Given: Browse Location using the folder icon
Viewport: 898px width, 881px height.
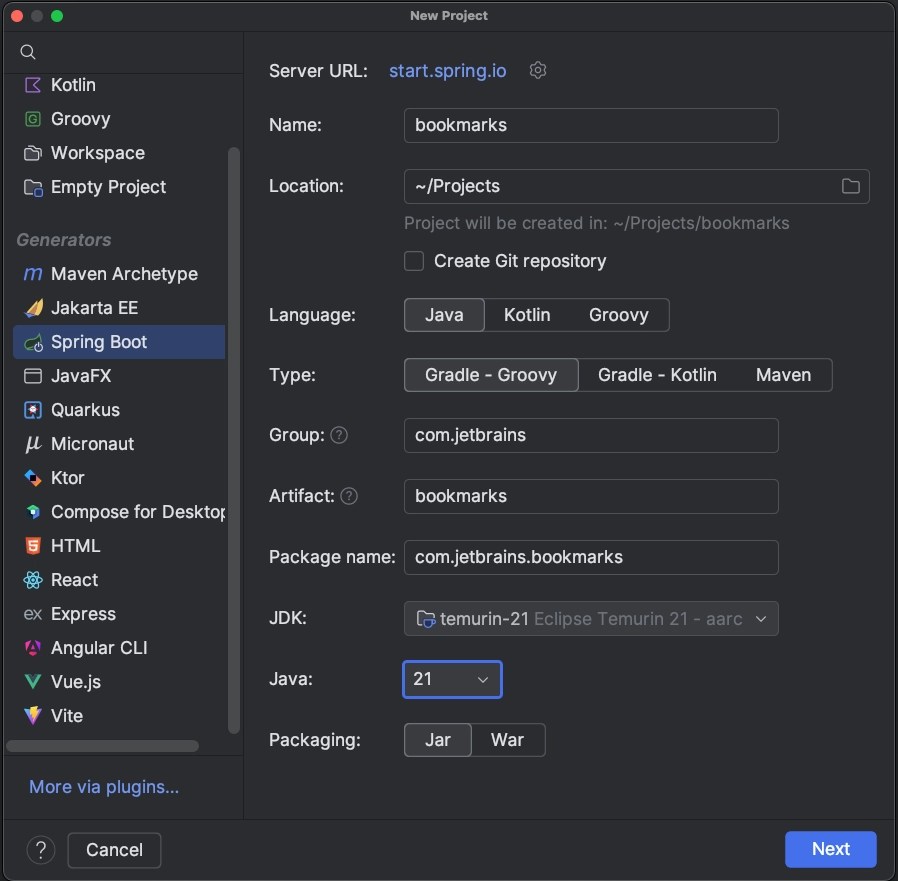Looking at the screenshot, I should coord(852,186).
